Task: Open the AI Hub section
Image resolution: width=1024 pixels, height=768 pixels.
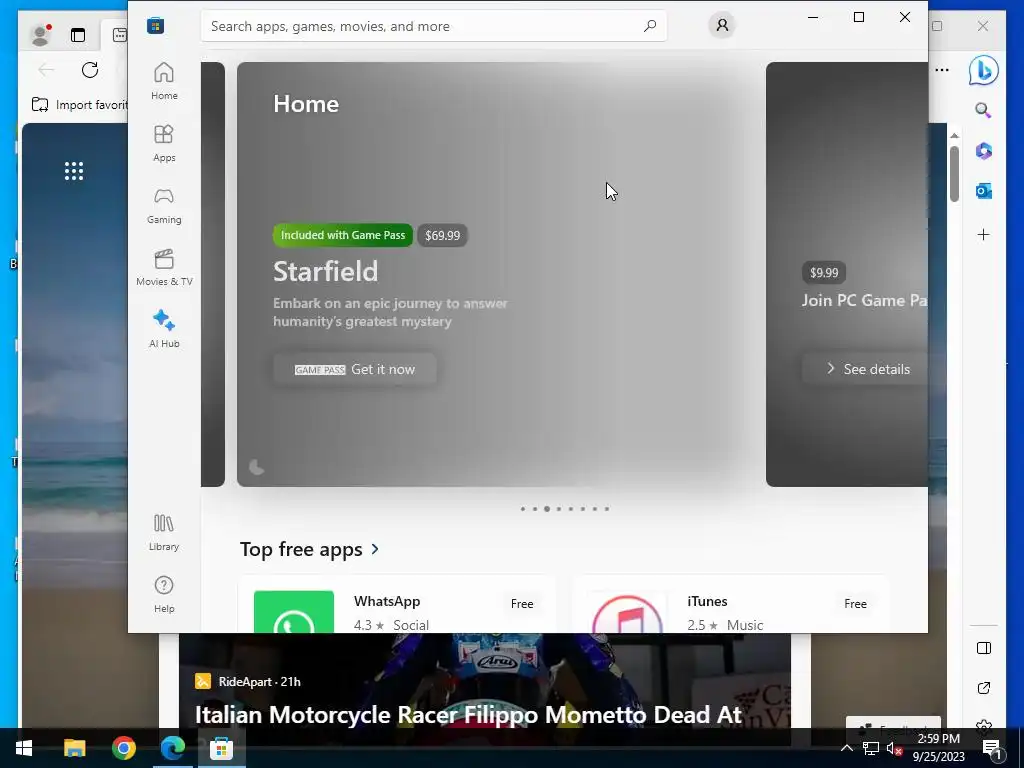Action: [164, 329]
